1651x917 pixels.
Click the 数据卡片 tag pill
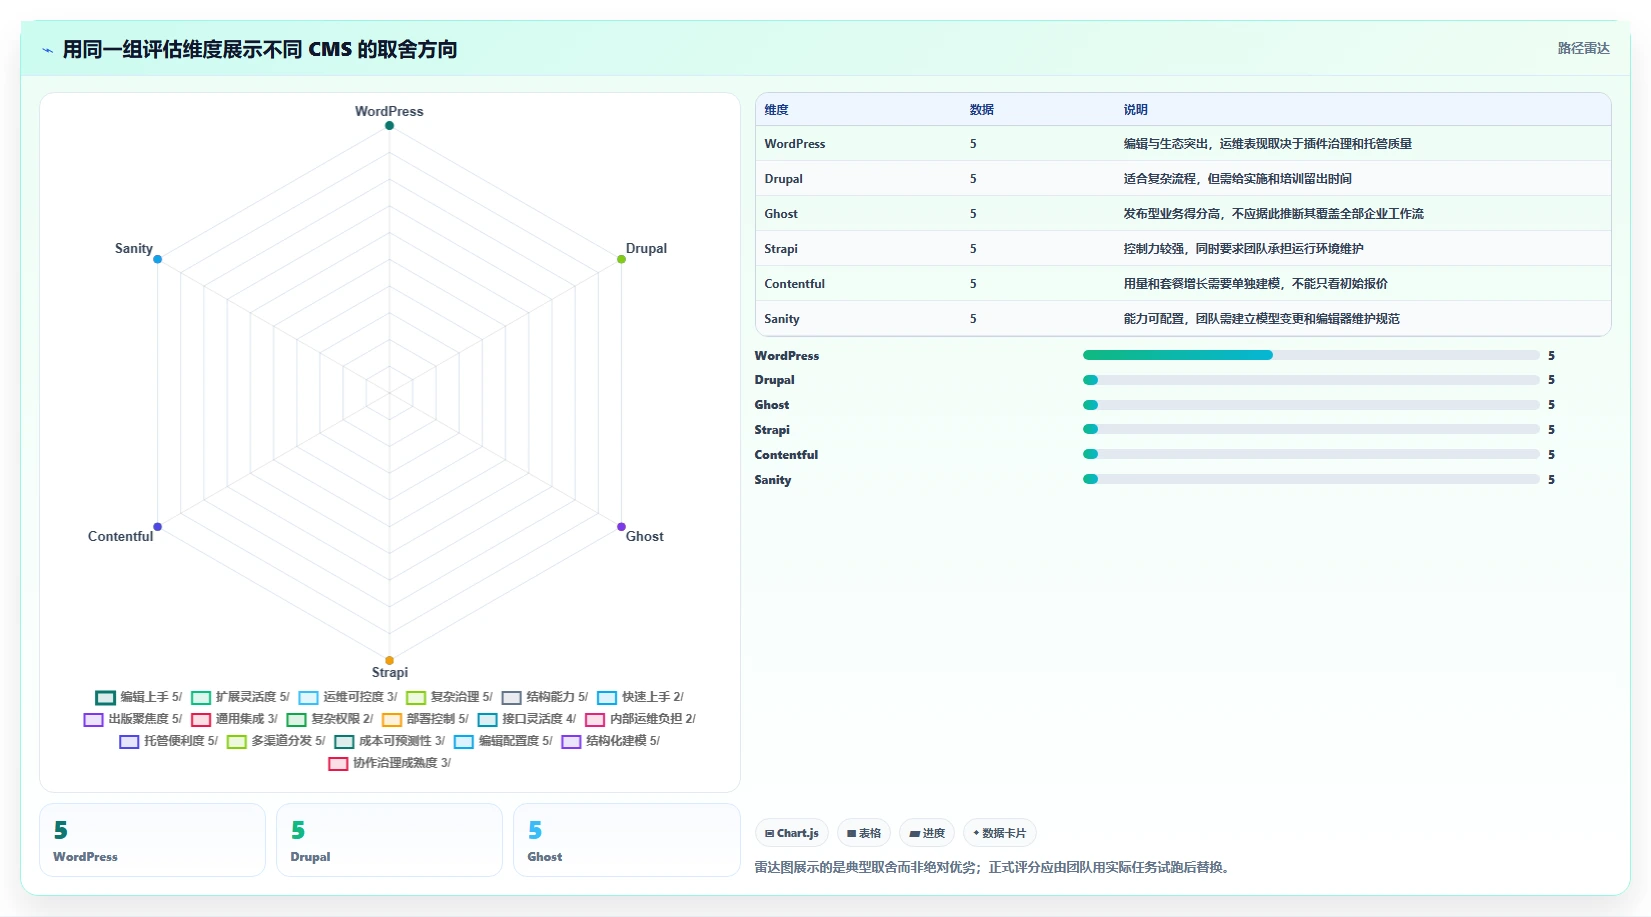(1000, 833)
